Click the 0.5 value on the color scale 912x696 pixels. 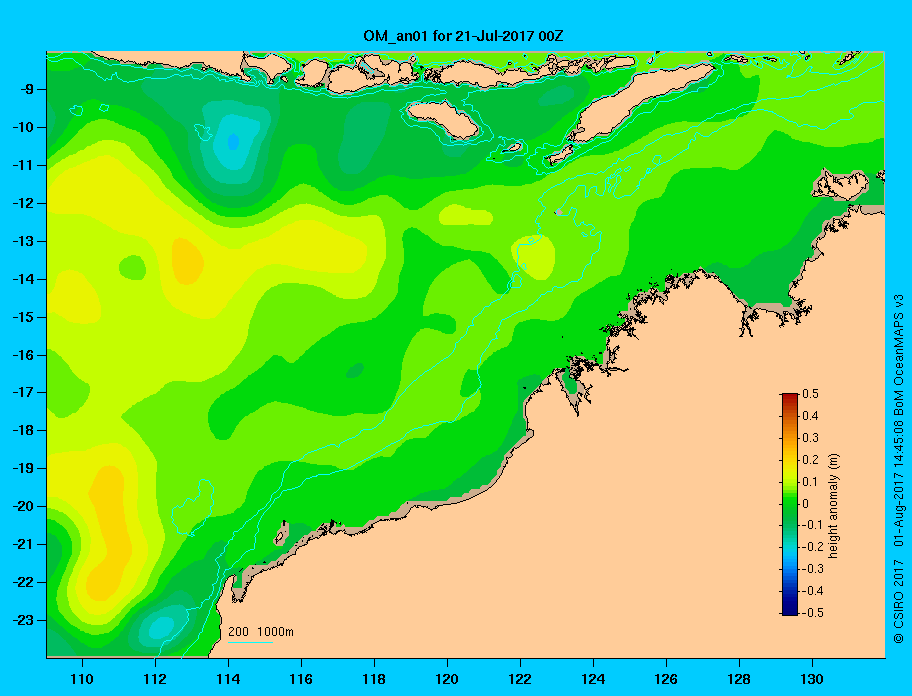[810, 394]
